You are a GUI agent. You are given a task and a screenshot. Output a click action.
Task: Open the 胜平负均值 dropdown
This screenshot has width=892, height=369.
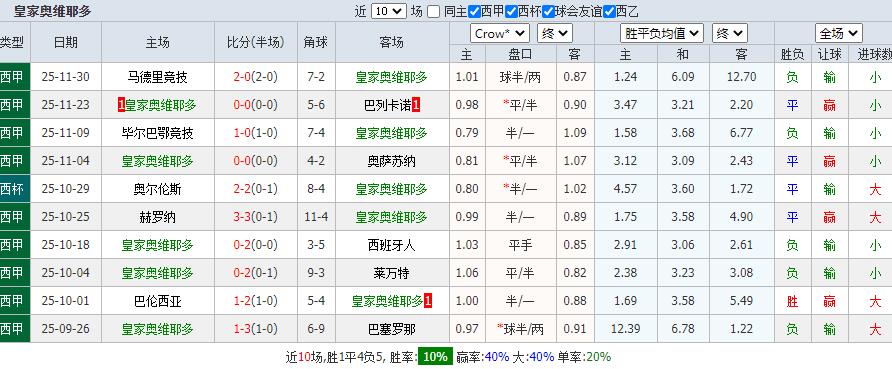coord(662,34)
